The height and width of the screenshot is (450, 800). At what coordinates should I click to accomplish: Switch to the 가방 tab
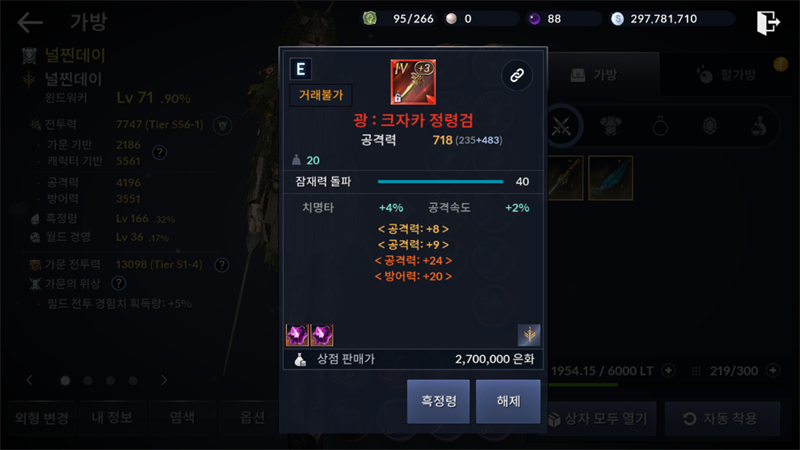click(x=594, y=75)
